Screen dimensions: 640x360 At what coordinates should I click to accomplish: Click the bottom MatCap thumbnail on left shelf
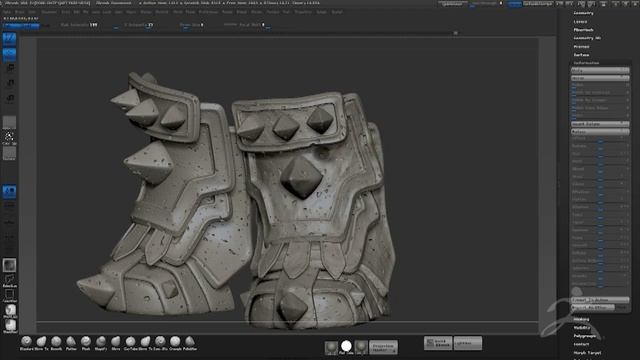11,325
